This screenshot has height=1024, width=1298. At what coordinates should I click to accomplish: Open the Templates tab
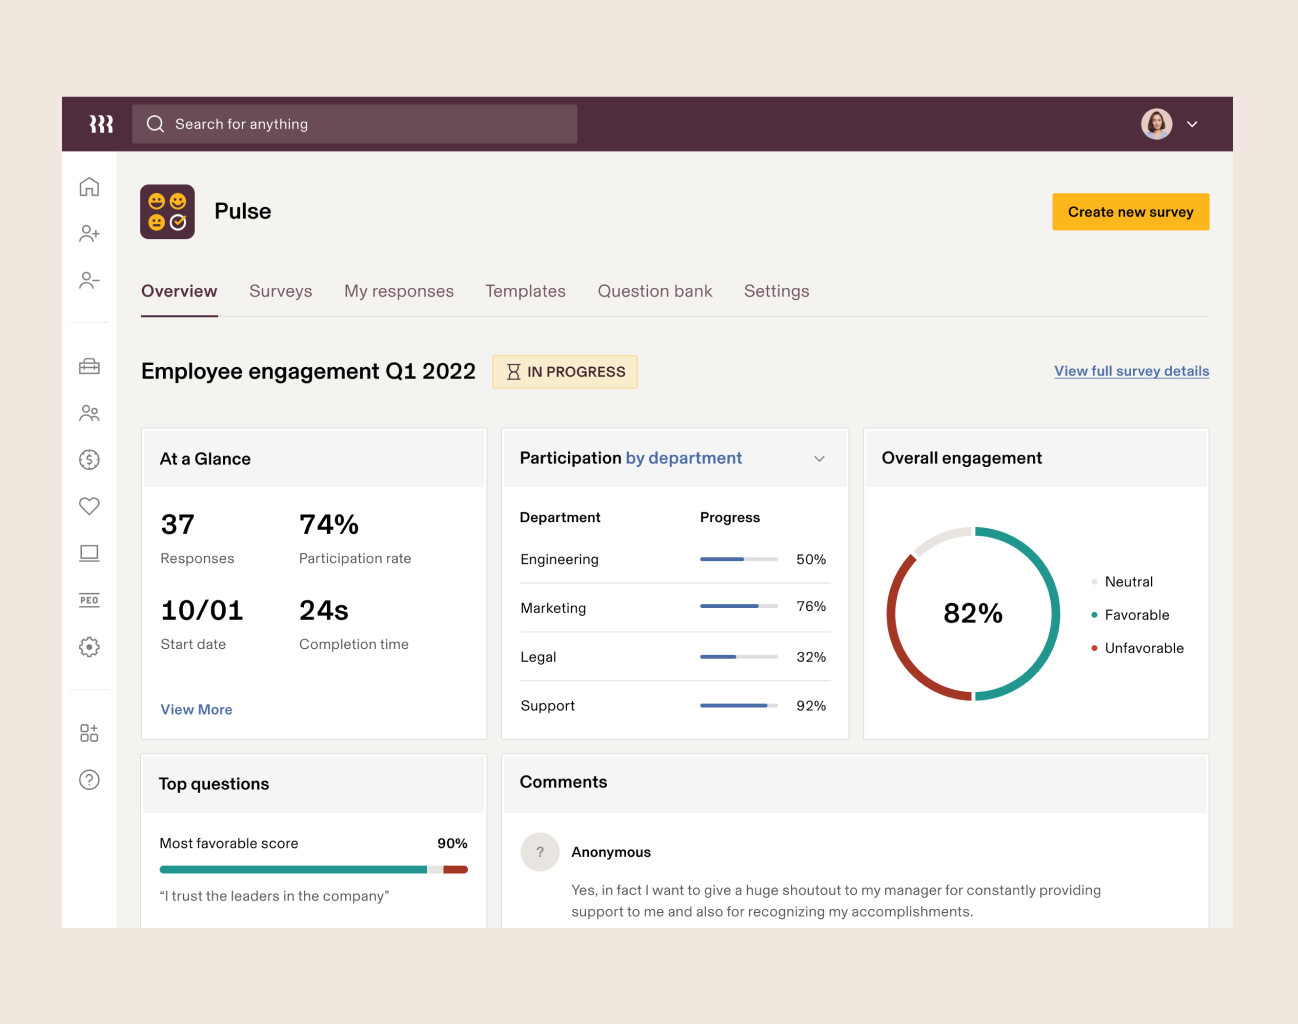point(525,291)
